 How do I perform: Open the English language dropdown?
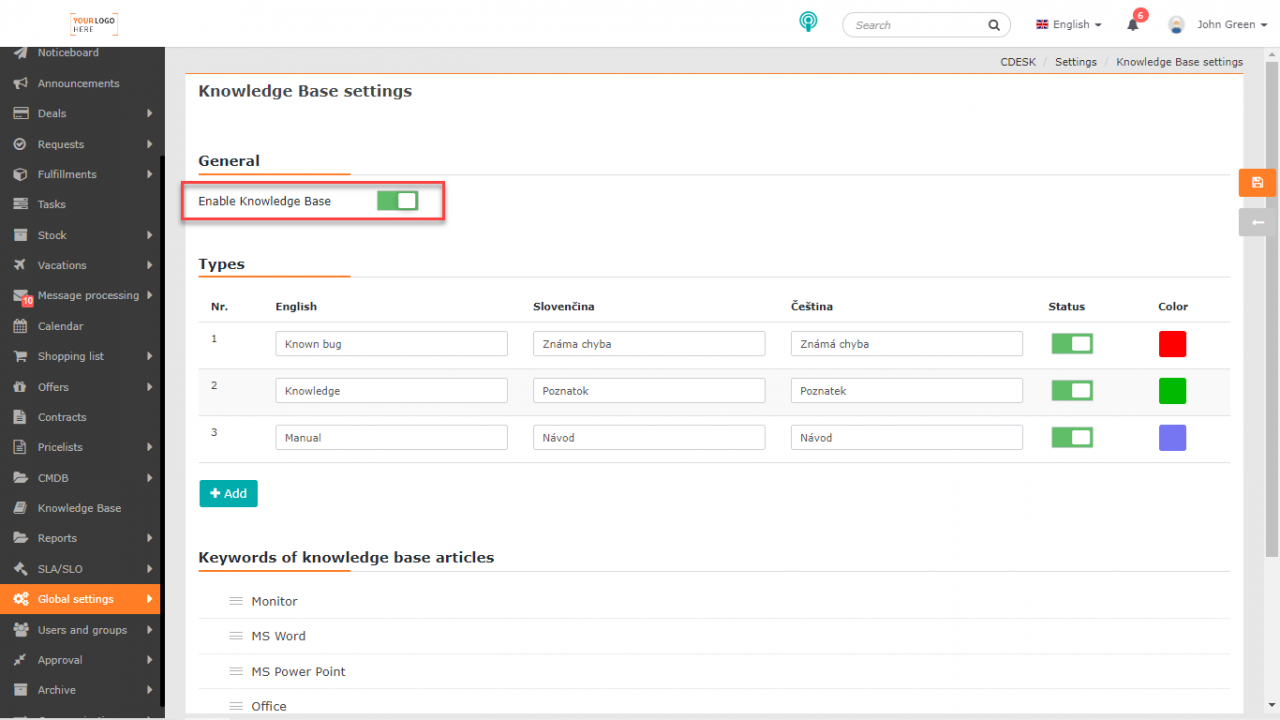pyautogui.click(x=1069, y=25)
